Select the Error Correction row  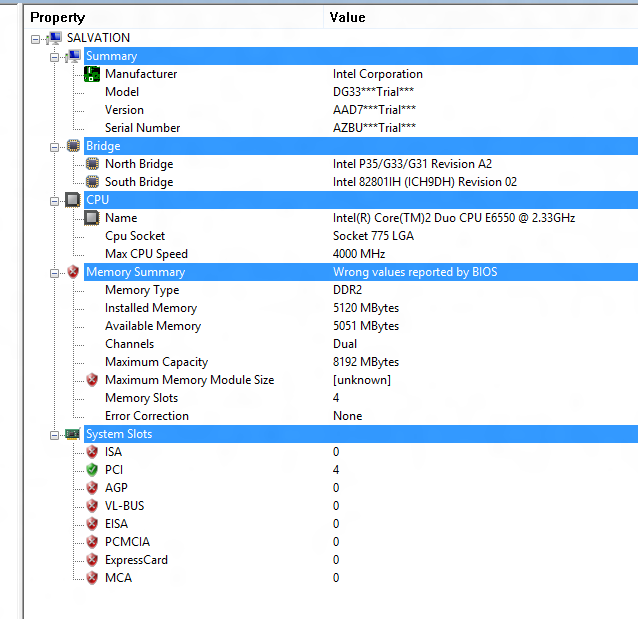point(361,416)
